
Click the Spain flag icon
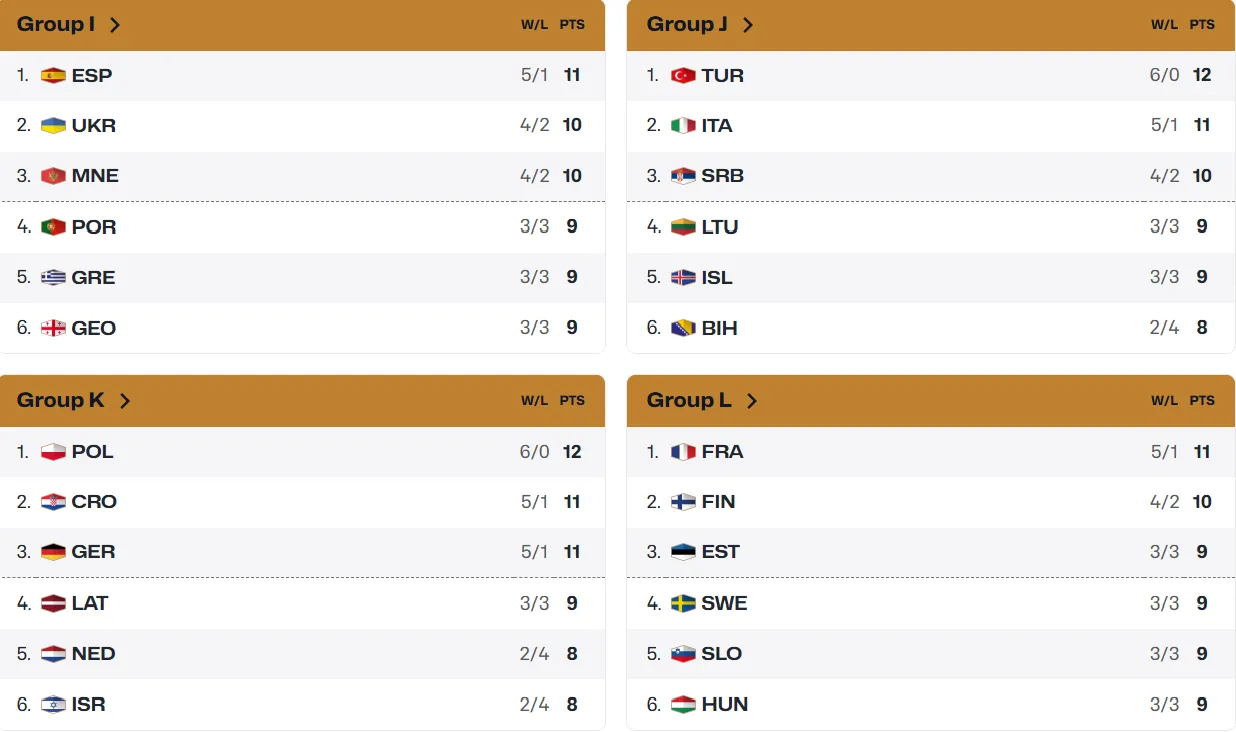click(53, 75)
